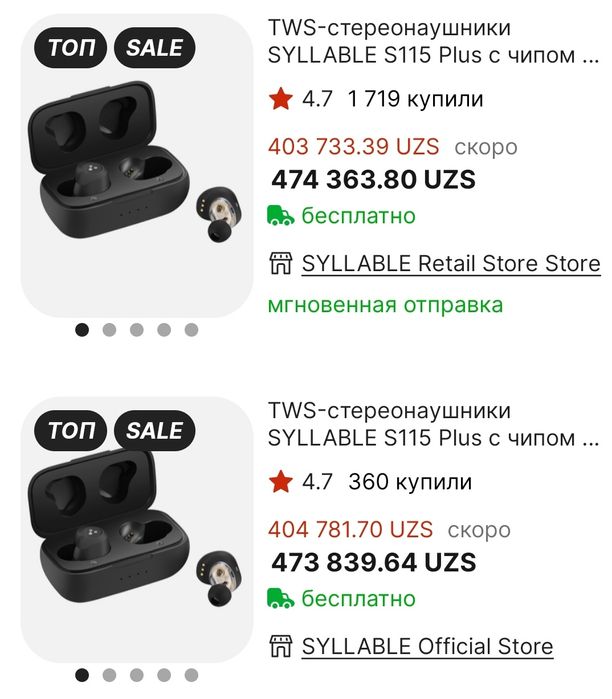Viewport: 612px width, 699px height.
Task: Click the red star rating icon of first listing
Action: tap(281, 99)
